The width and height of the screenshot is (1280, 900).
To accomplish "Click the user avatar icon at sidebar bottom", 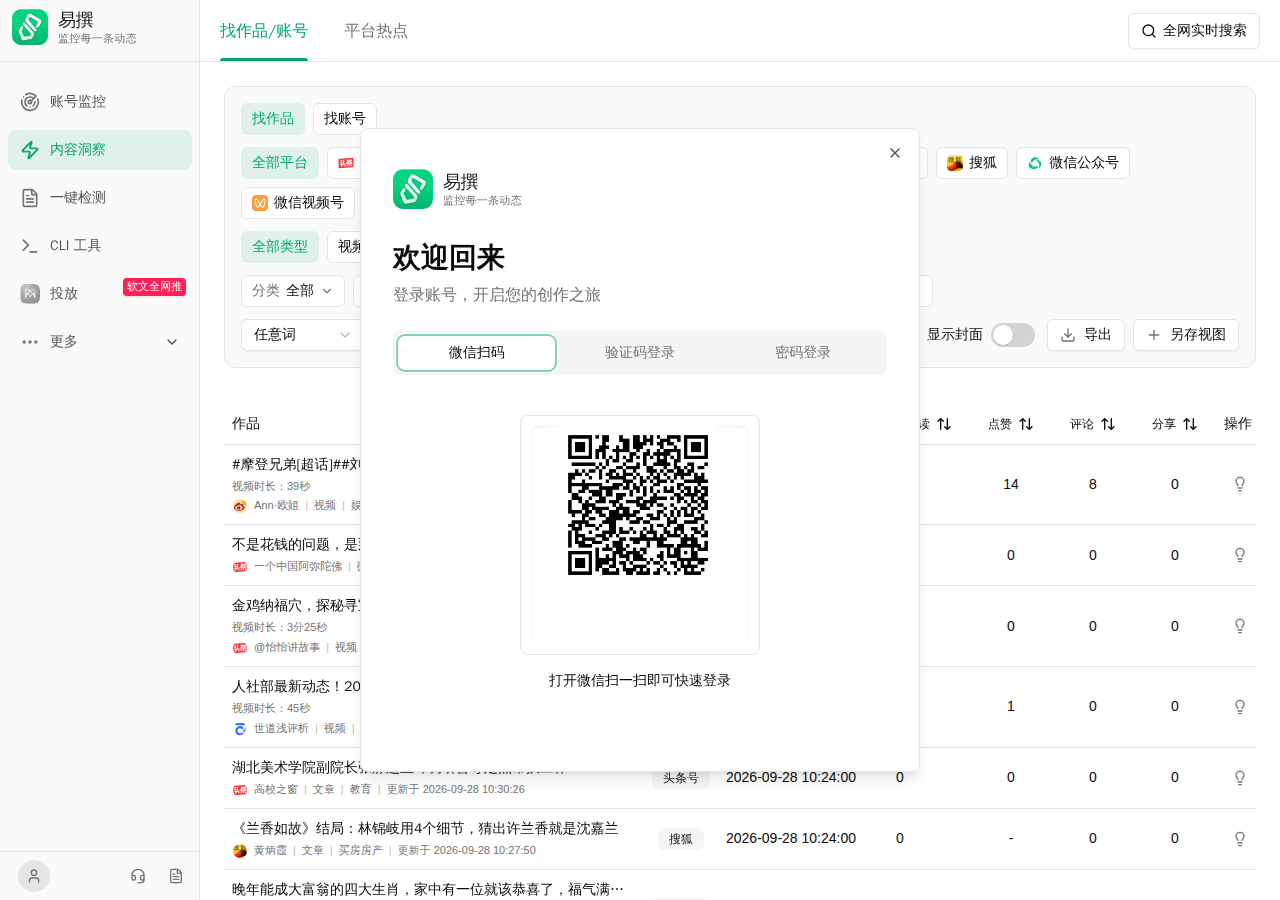I will (34, 876).
